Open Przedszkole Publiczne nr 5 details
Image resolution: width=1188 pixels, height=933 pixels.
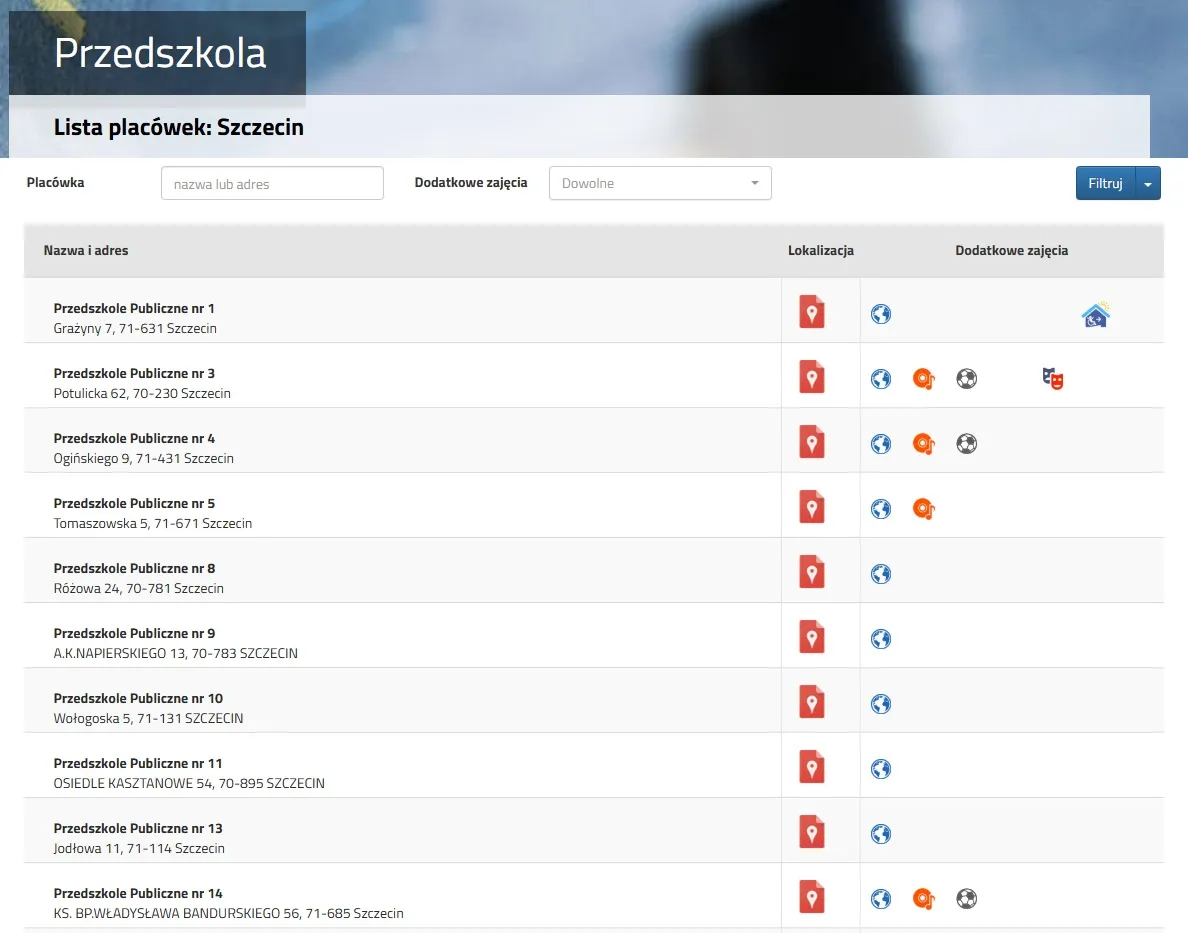[x=134, y=504]
